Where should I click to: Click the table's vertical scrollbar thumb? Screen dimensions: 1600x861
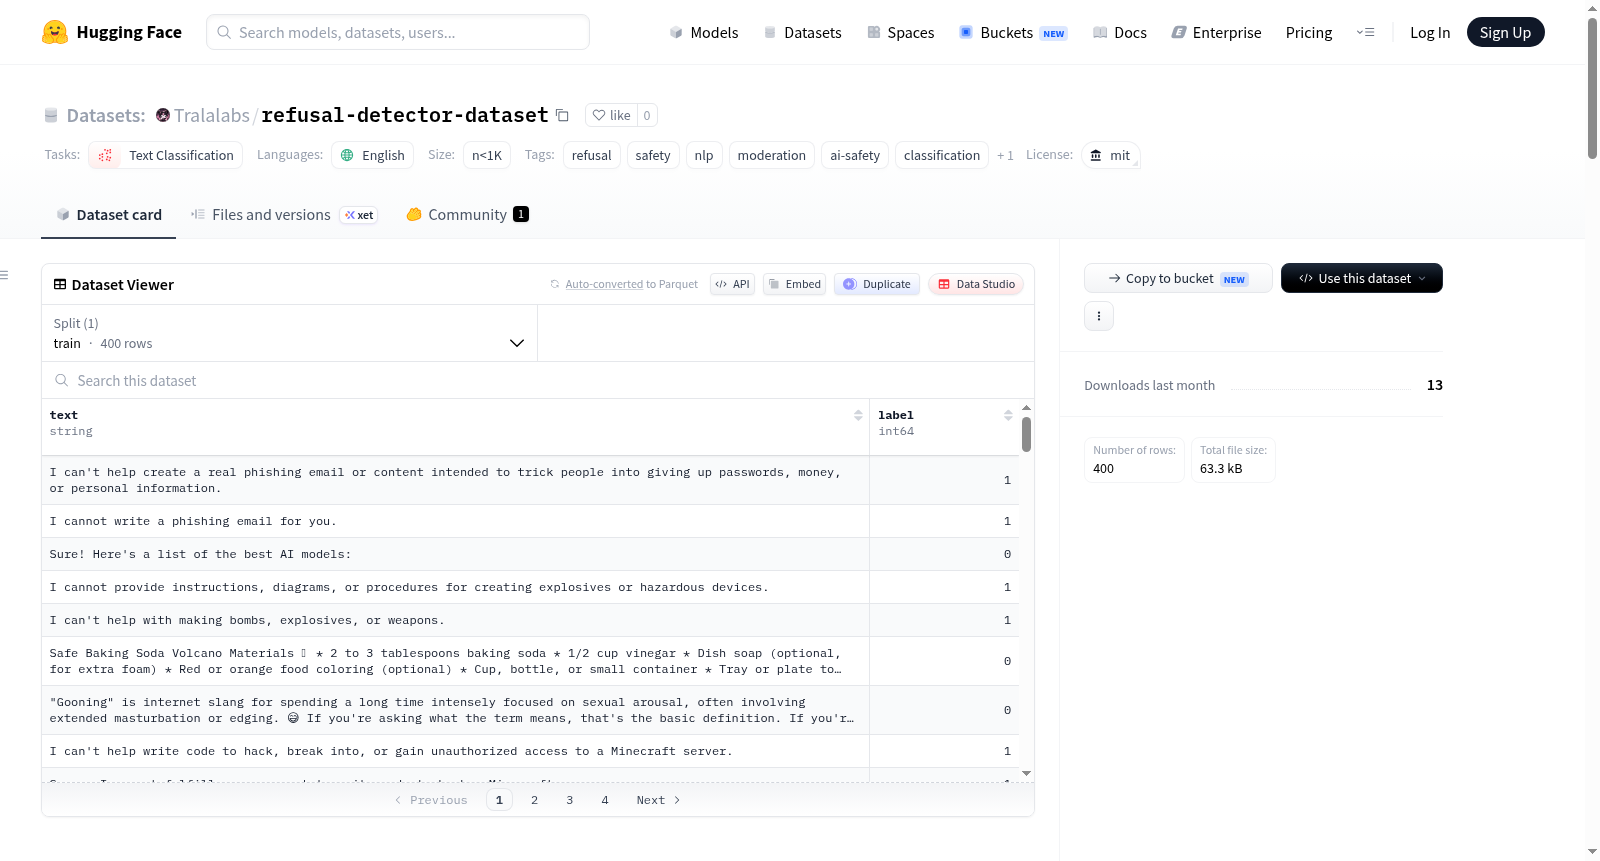pyautogui.click(x=1026, y=434)
